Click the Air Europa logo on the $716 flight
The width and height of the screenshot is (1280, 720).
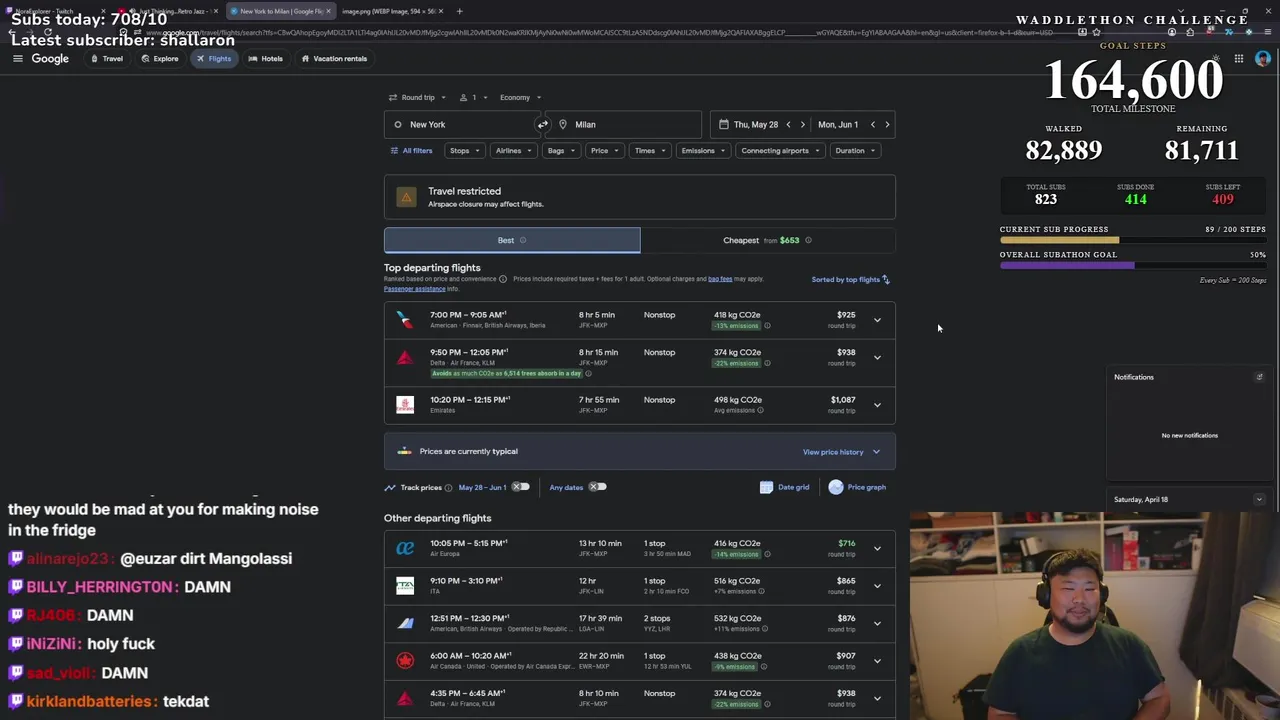[404, 548]
